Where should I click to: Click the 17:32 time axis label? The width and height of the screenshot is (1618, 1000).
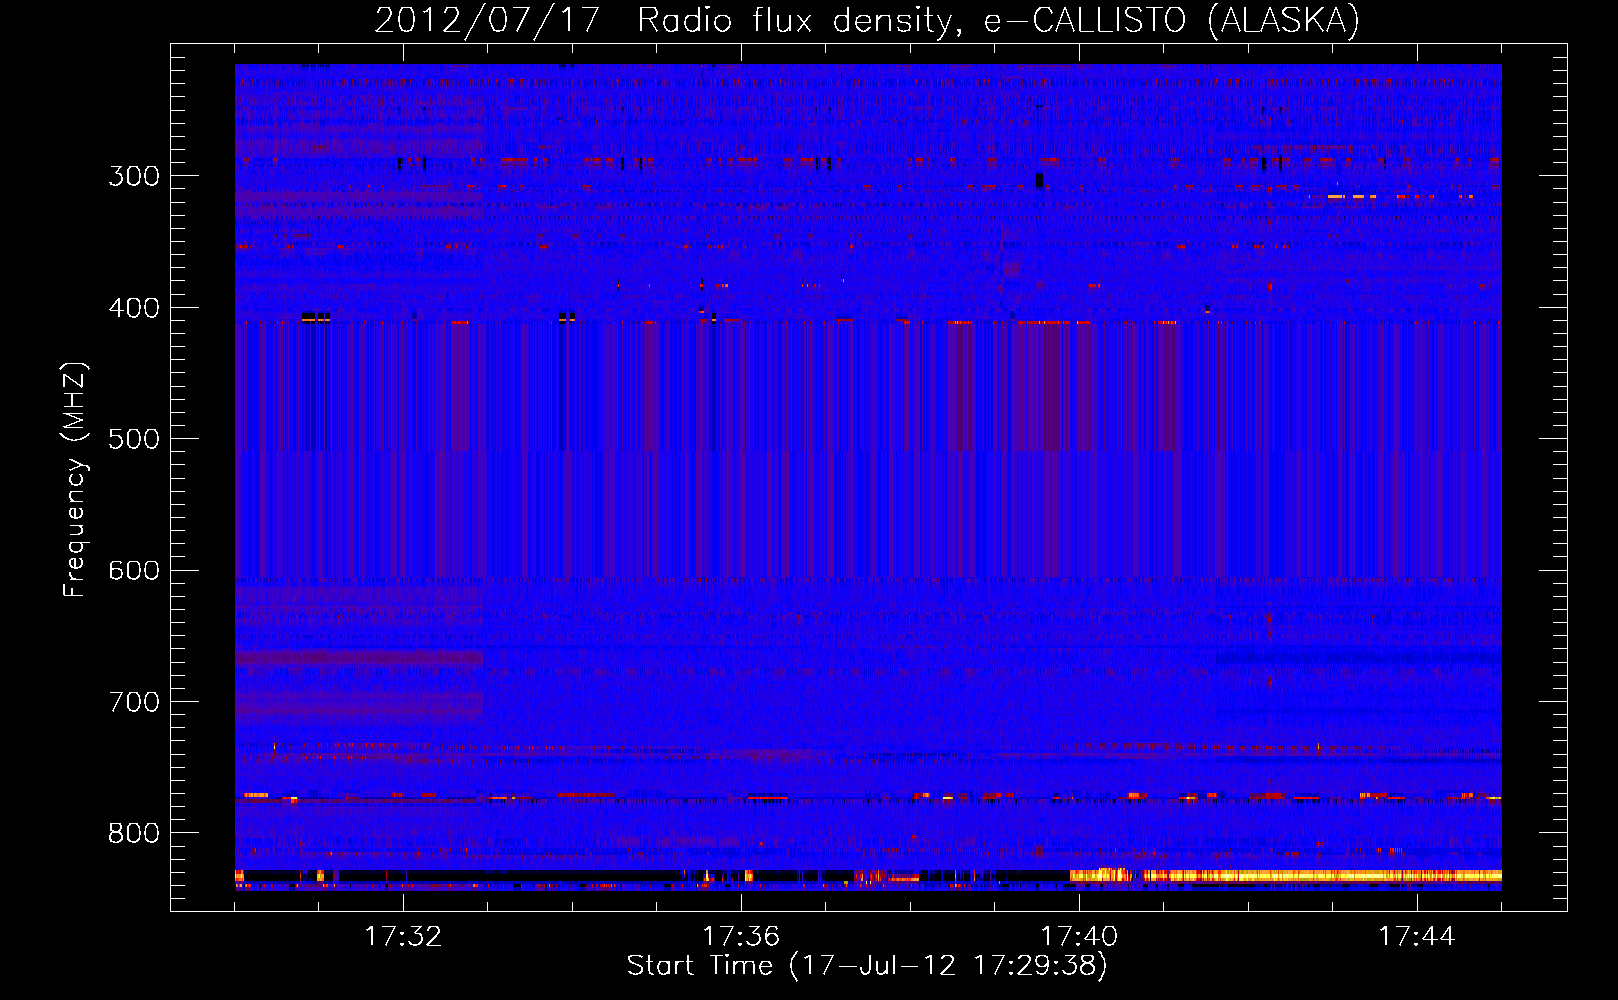pos(403,936)
